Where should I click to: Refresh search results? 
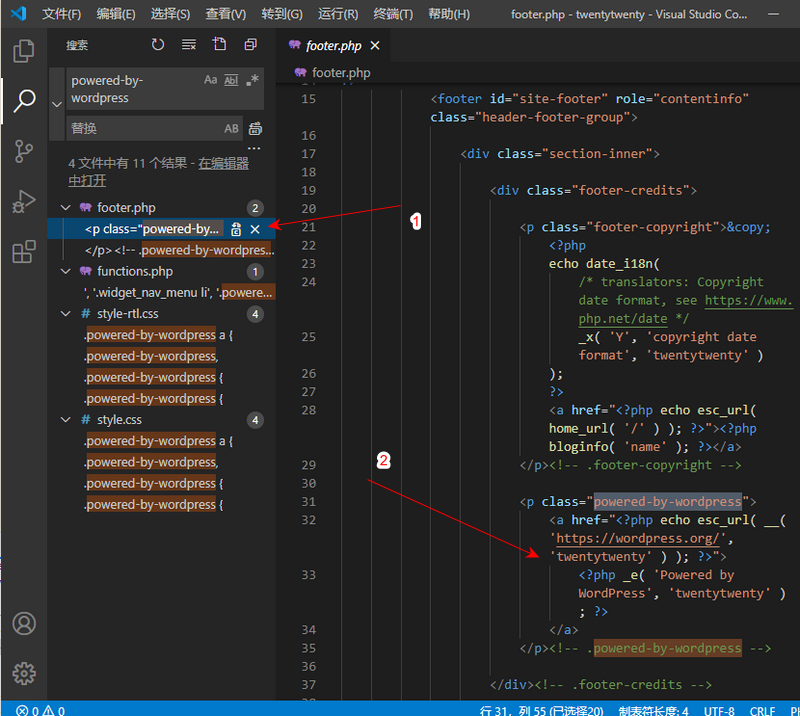(x=158, y=44)
